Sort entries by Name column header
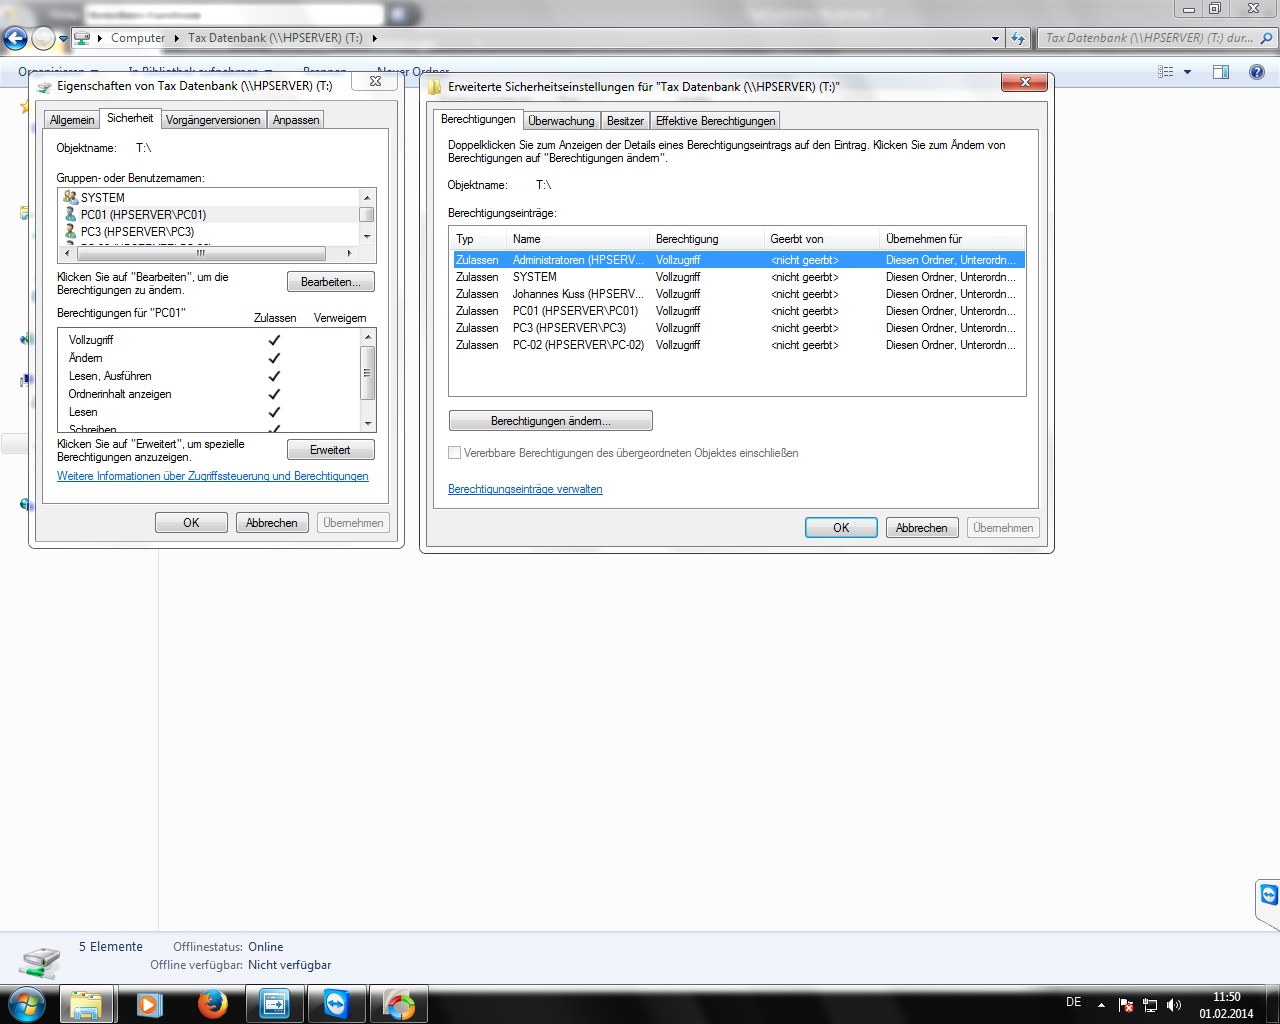Screen dimensions: 1280x1024 [578, 239]
